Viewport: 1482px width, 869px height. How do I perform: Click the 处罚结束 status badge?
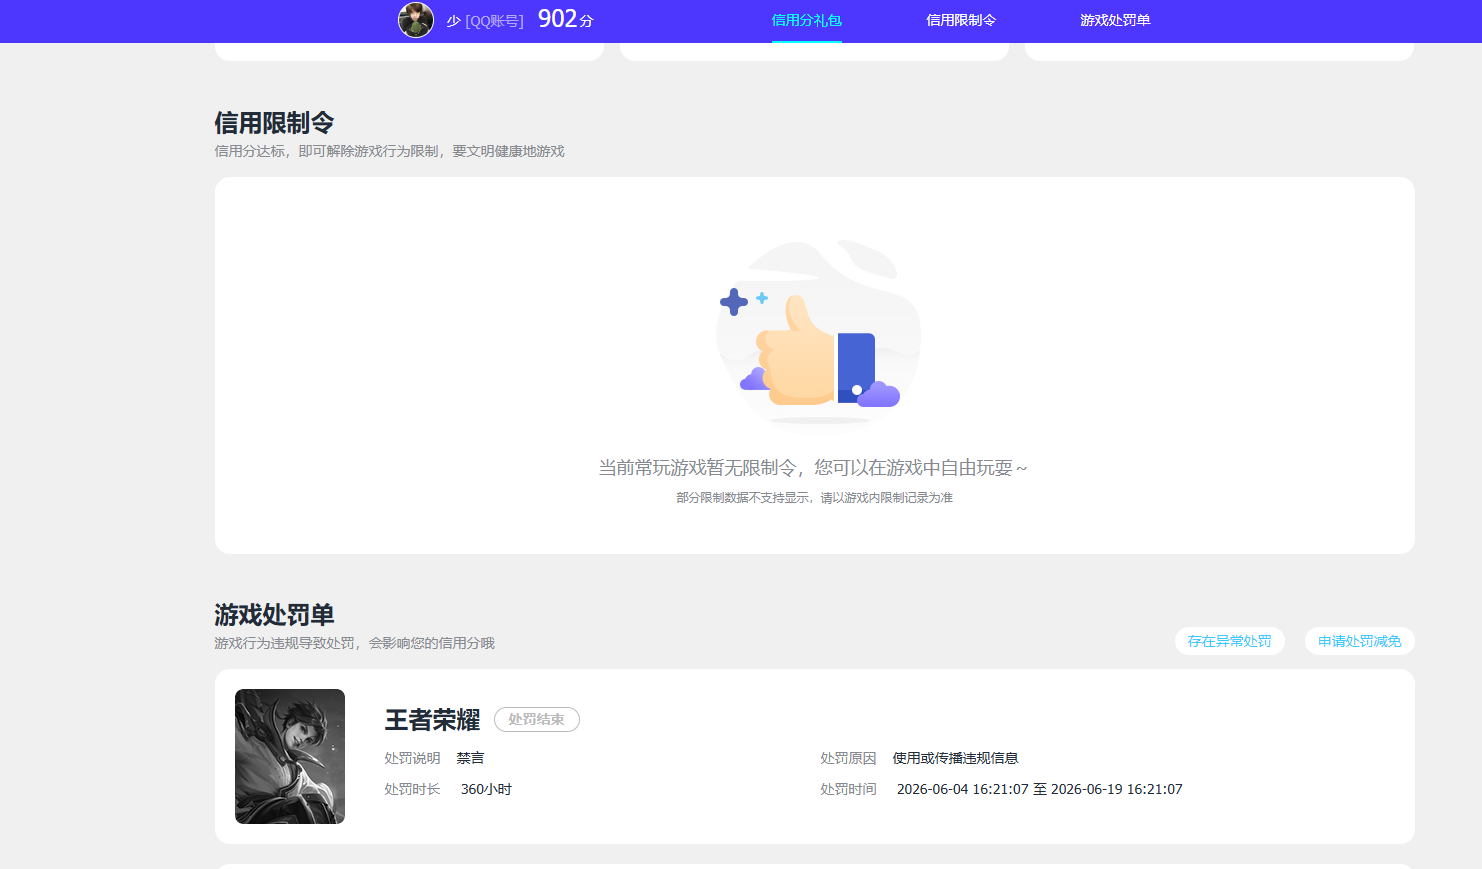click(537, 719)
